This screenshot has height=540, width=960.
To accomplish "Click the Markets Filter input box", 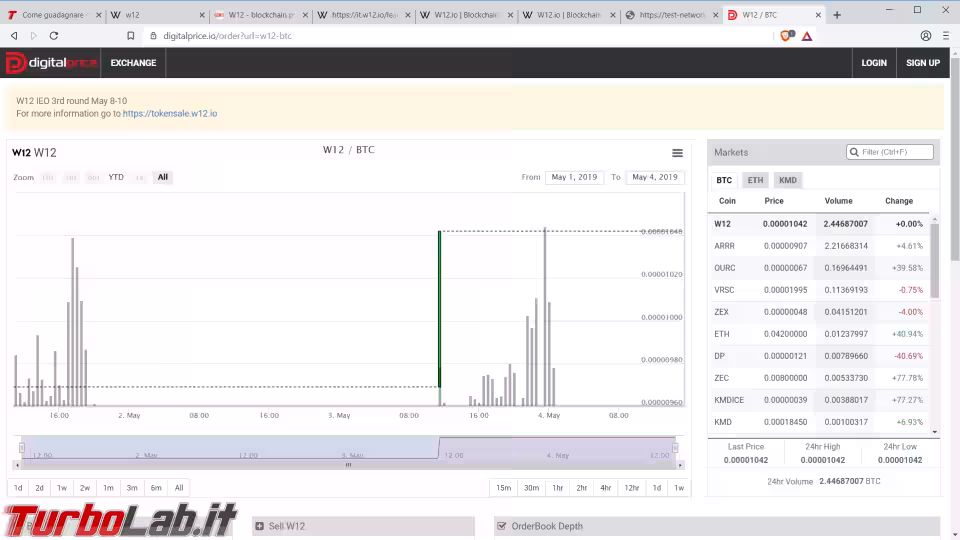I will 890,152.
